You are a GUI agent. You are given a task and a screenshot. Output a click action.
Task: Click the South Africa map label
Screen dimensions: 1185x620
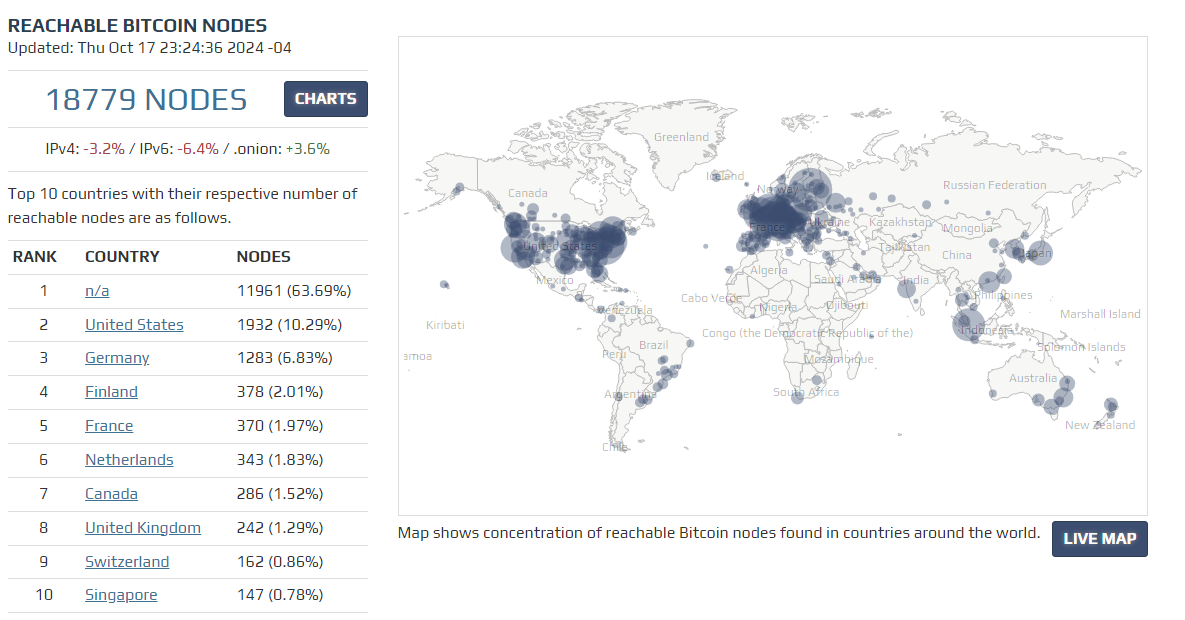[806, 392]
